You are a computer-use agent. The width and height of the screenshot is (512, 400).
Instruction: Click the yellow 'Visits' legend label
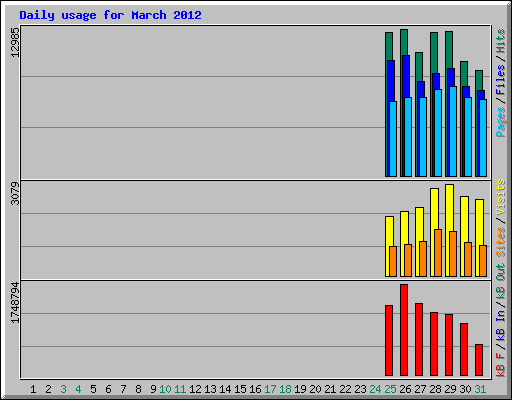pyautogui.click(x=500, y=197)
